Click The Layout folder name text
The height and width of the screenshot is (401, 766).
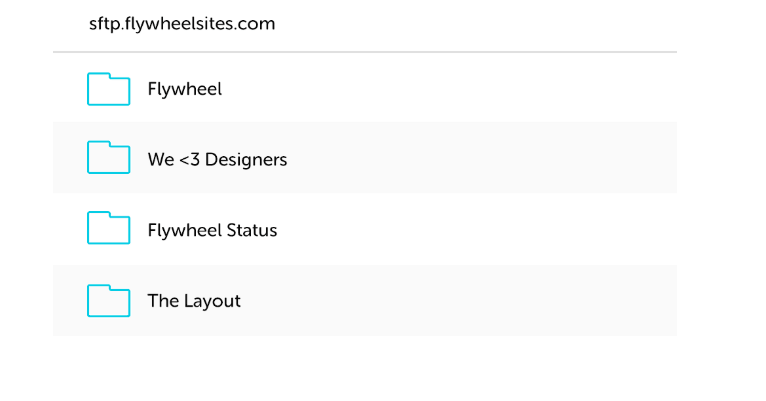[x=194, y=301]
